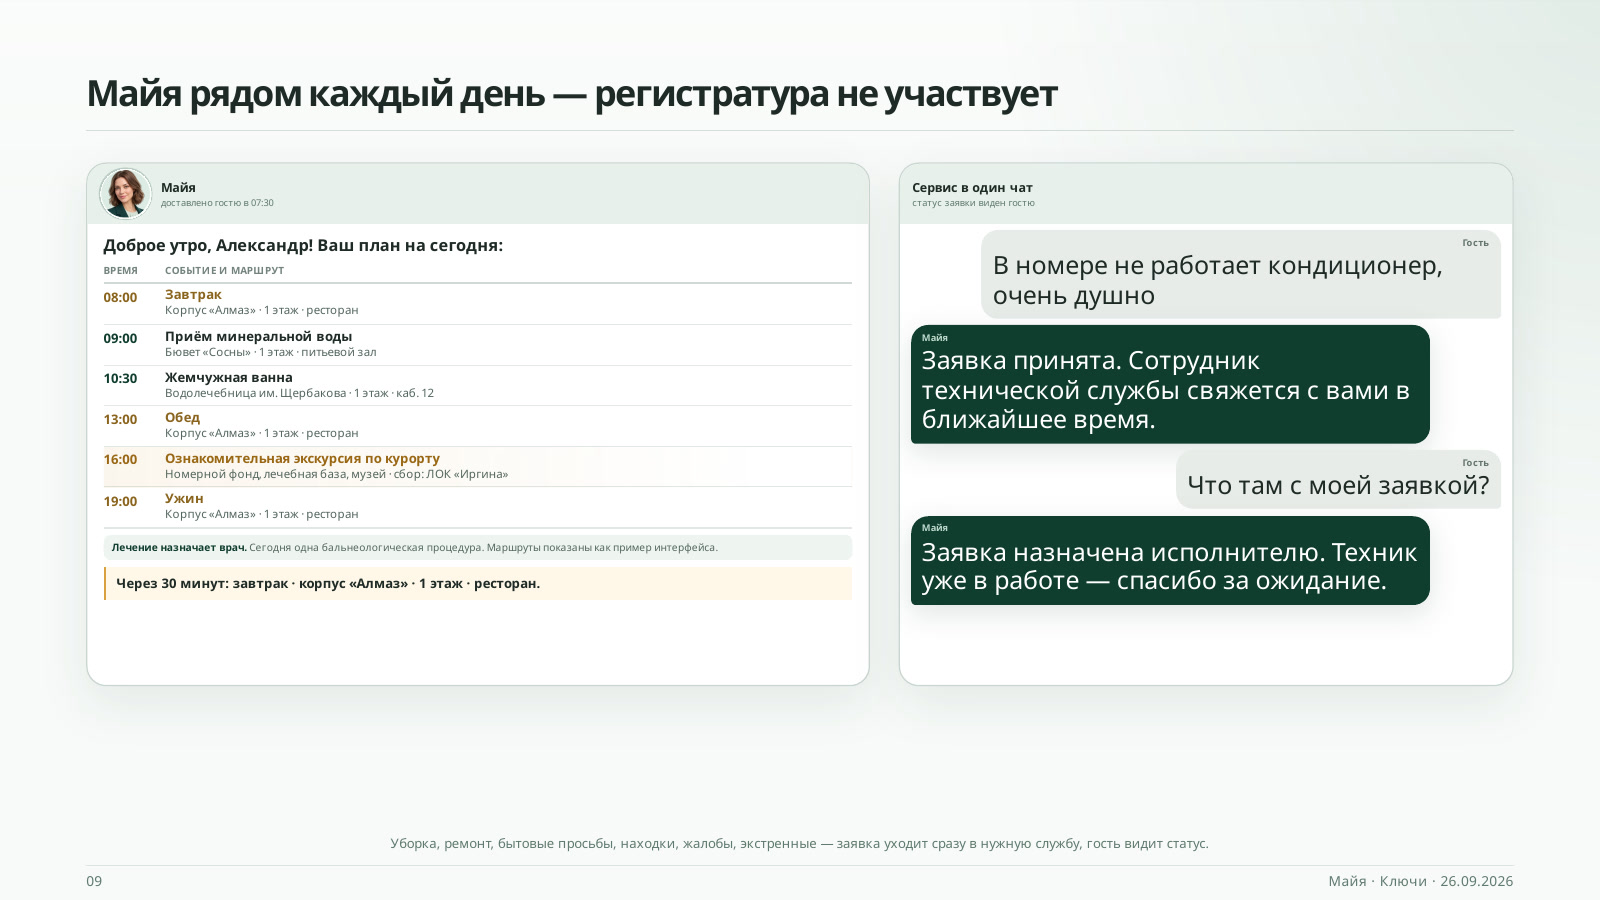The image size is (1600, 900).
Task: Select the 19:00 Ужин row
Action: tap(478, 507)
